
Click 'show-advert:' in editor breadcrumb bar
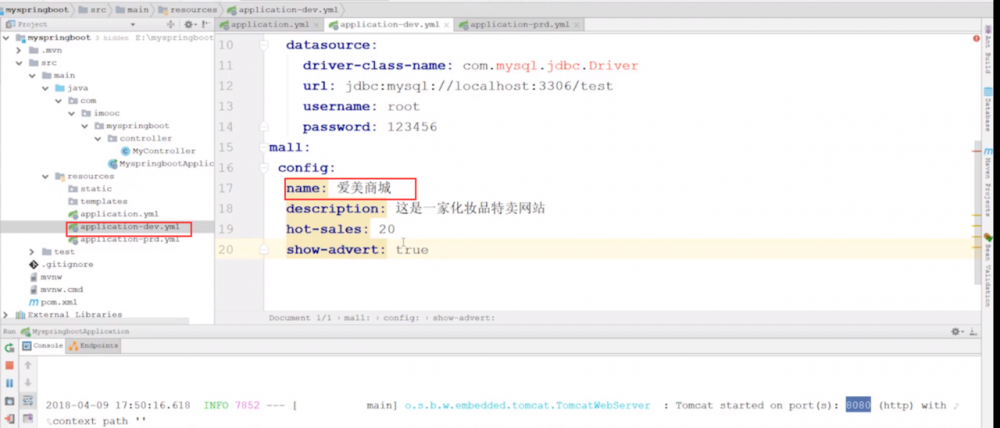pyautogui.click(x=463, y=318)
